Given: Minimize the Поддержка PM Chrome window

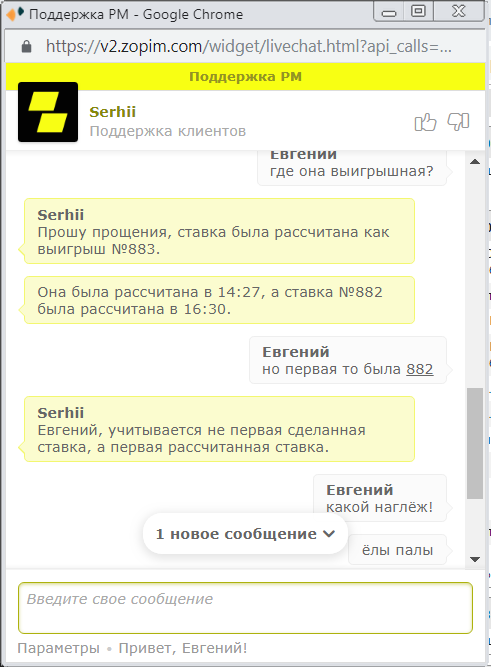Looking at the screenshot, I should pos(388,12).
